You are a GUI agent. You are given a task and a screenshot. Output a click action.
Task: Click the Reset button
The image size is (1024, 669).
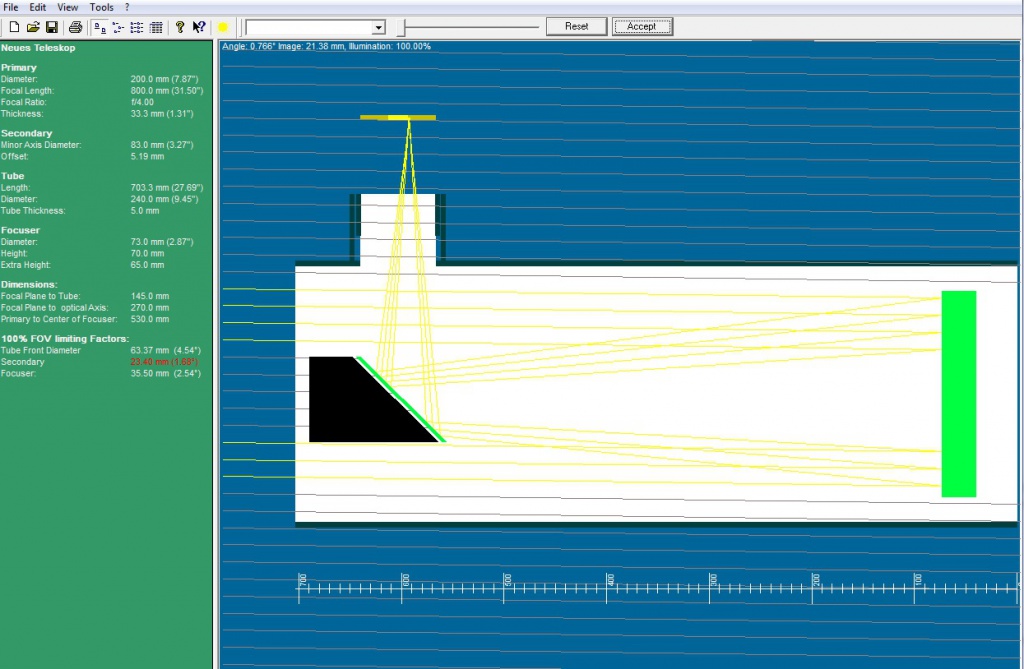[577, 26]
